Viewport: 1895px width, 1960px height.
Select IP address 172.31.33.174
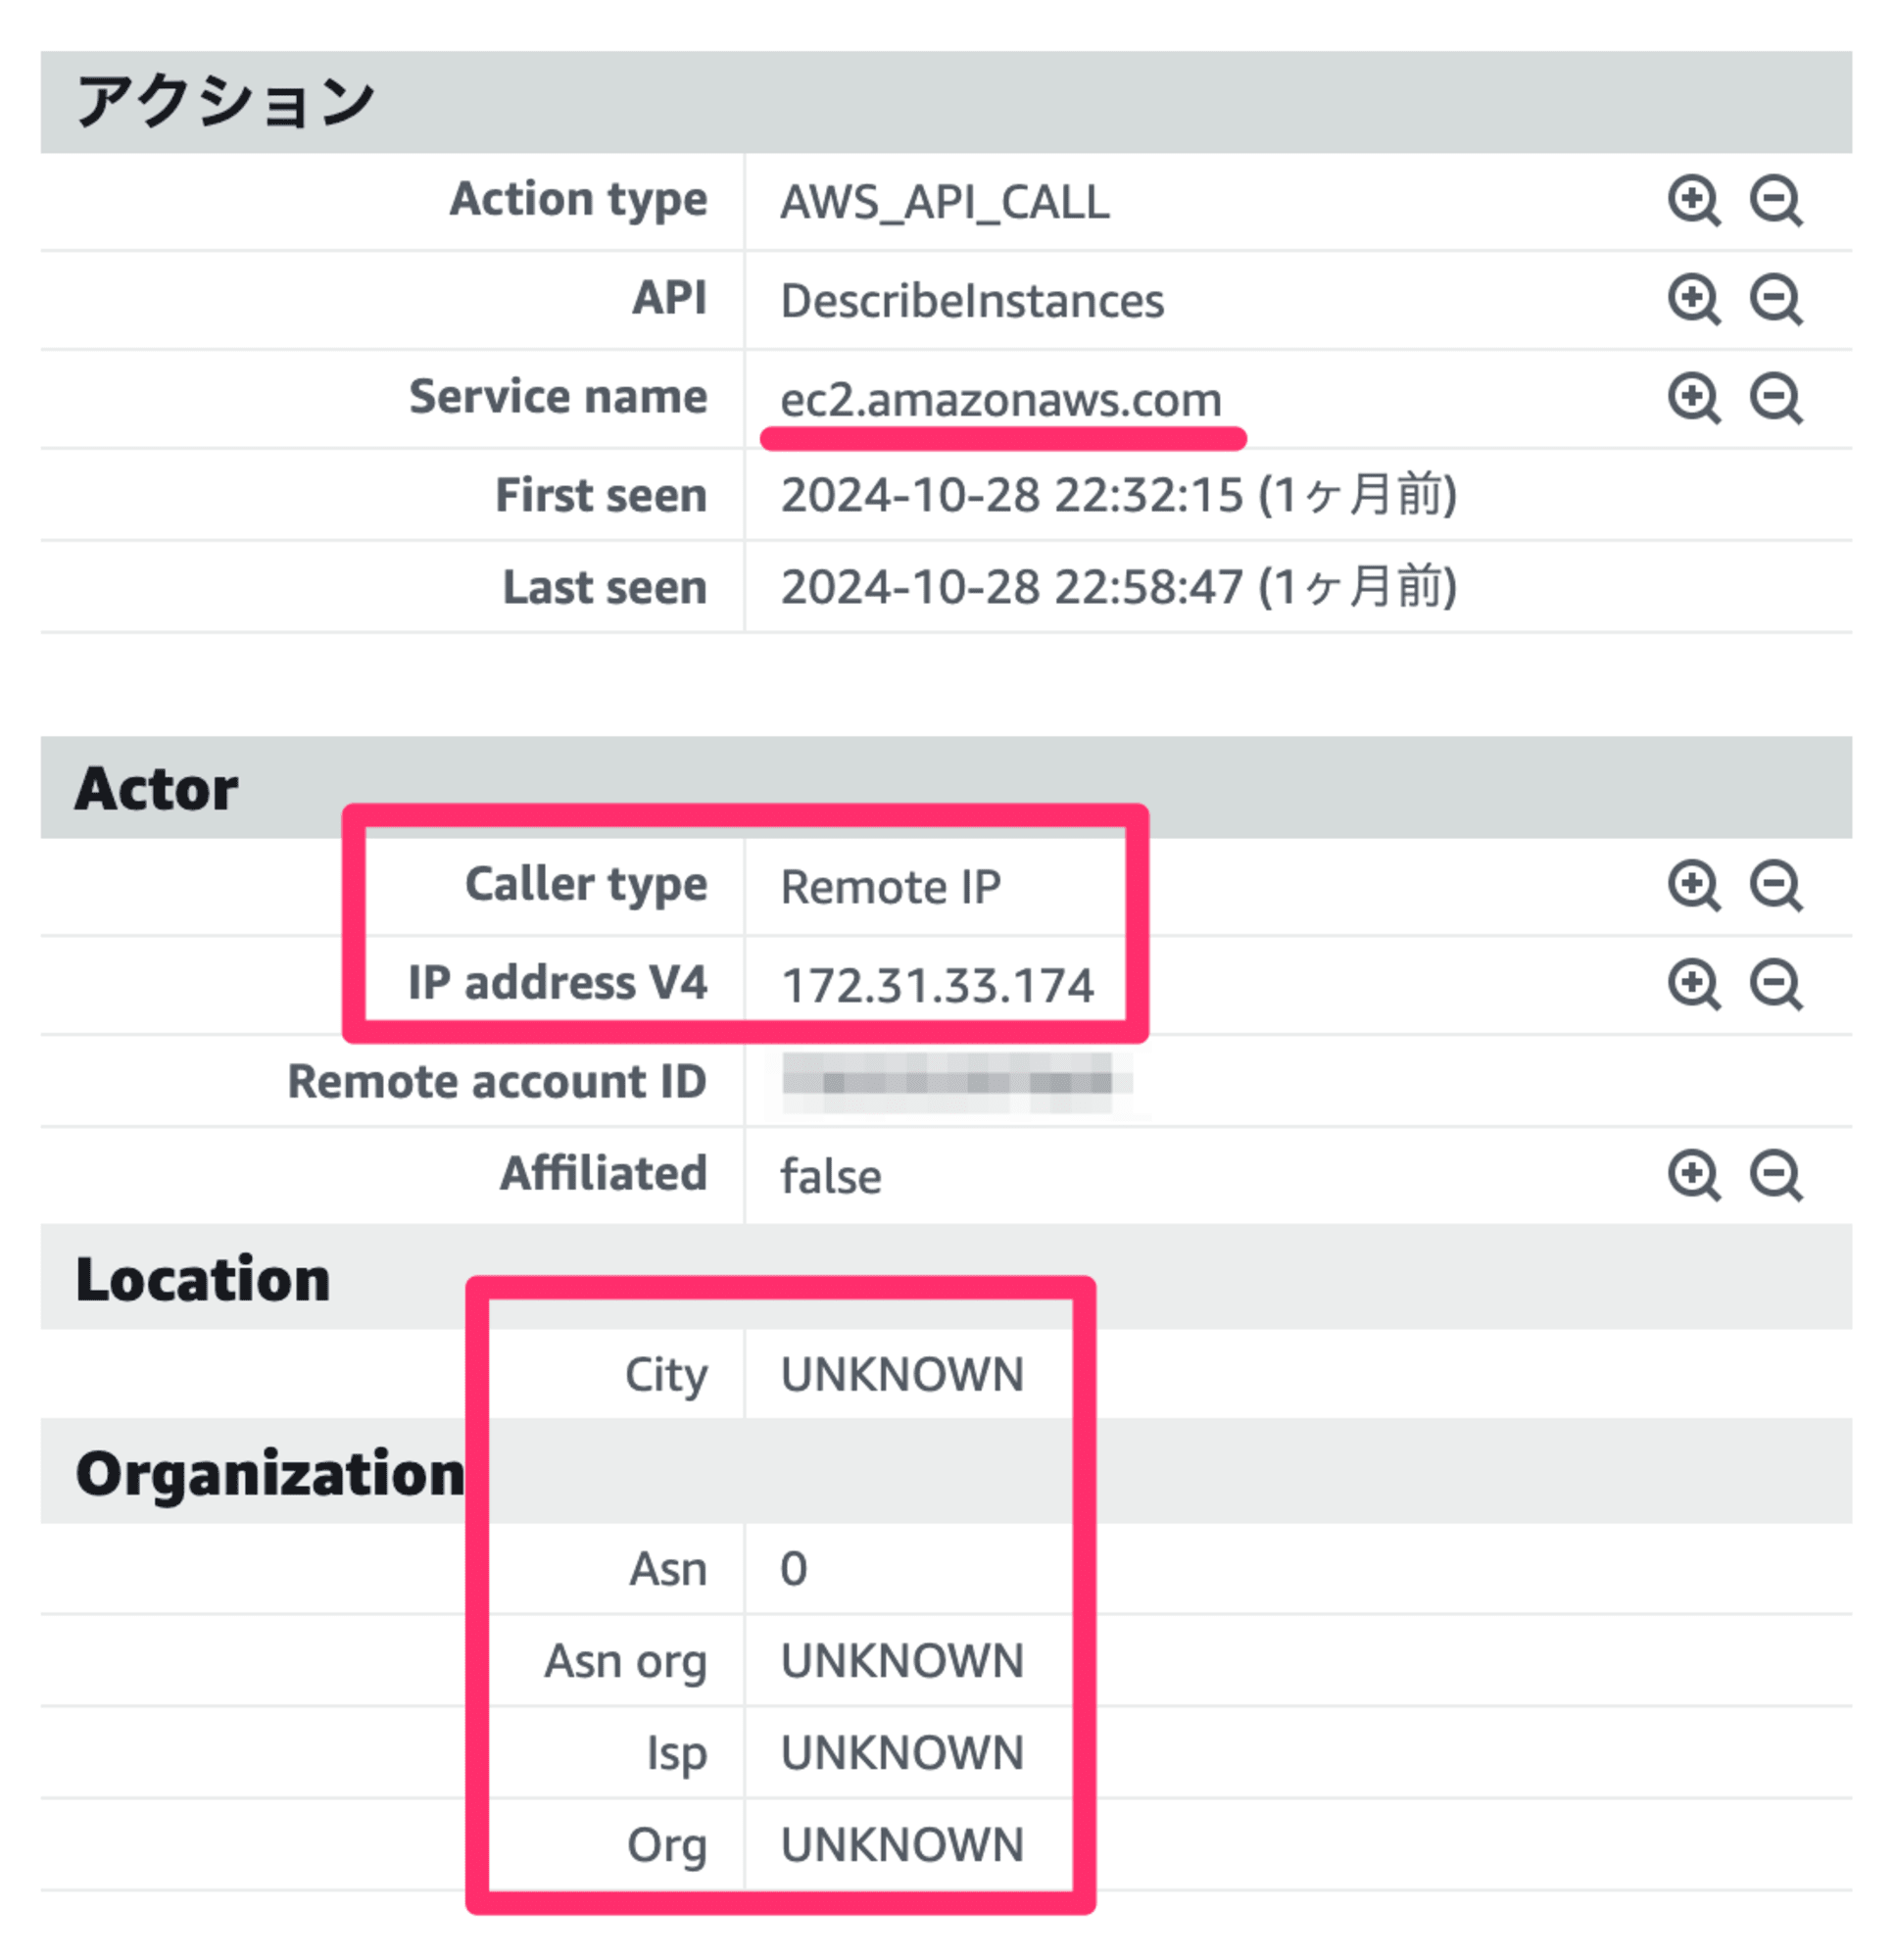(x=937, y=986)
